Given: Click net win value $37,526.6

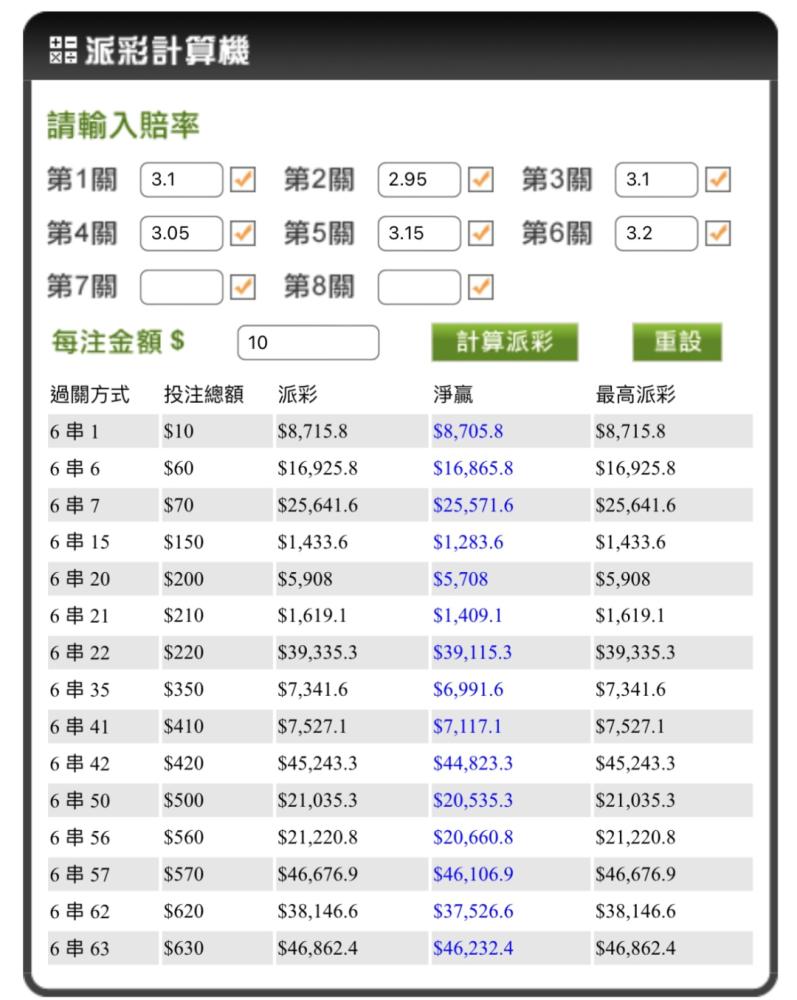Looking at the screenshot, I should click(473, 911).
